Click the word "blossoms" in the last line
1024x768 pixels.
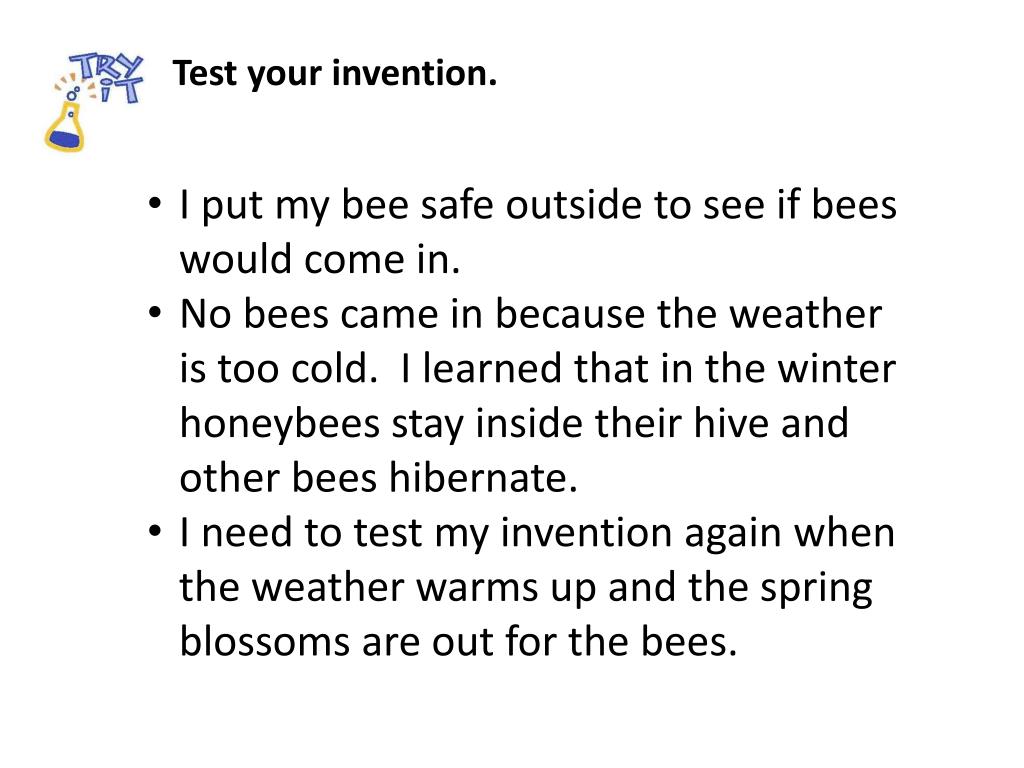pyautogui.click(x=264, y=641)
